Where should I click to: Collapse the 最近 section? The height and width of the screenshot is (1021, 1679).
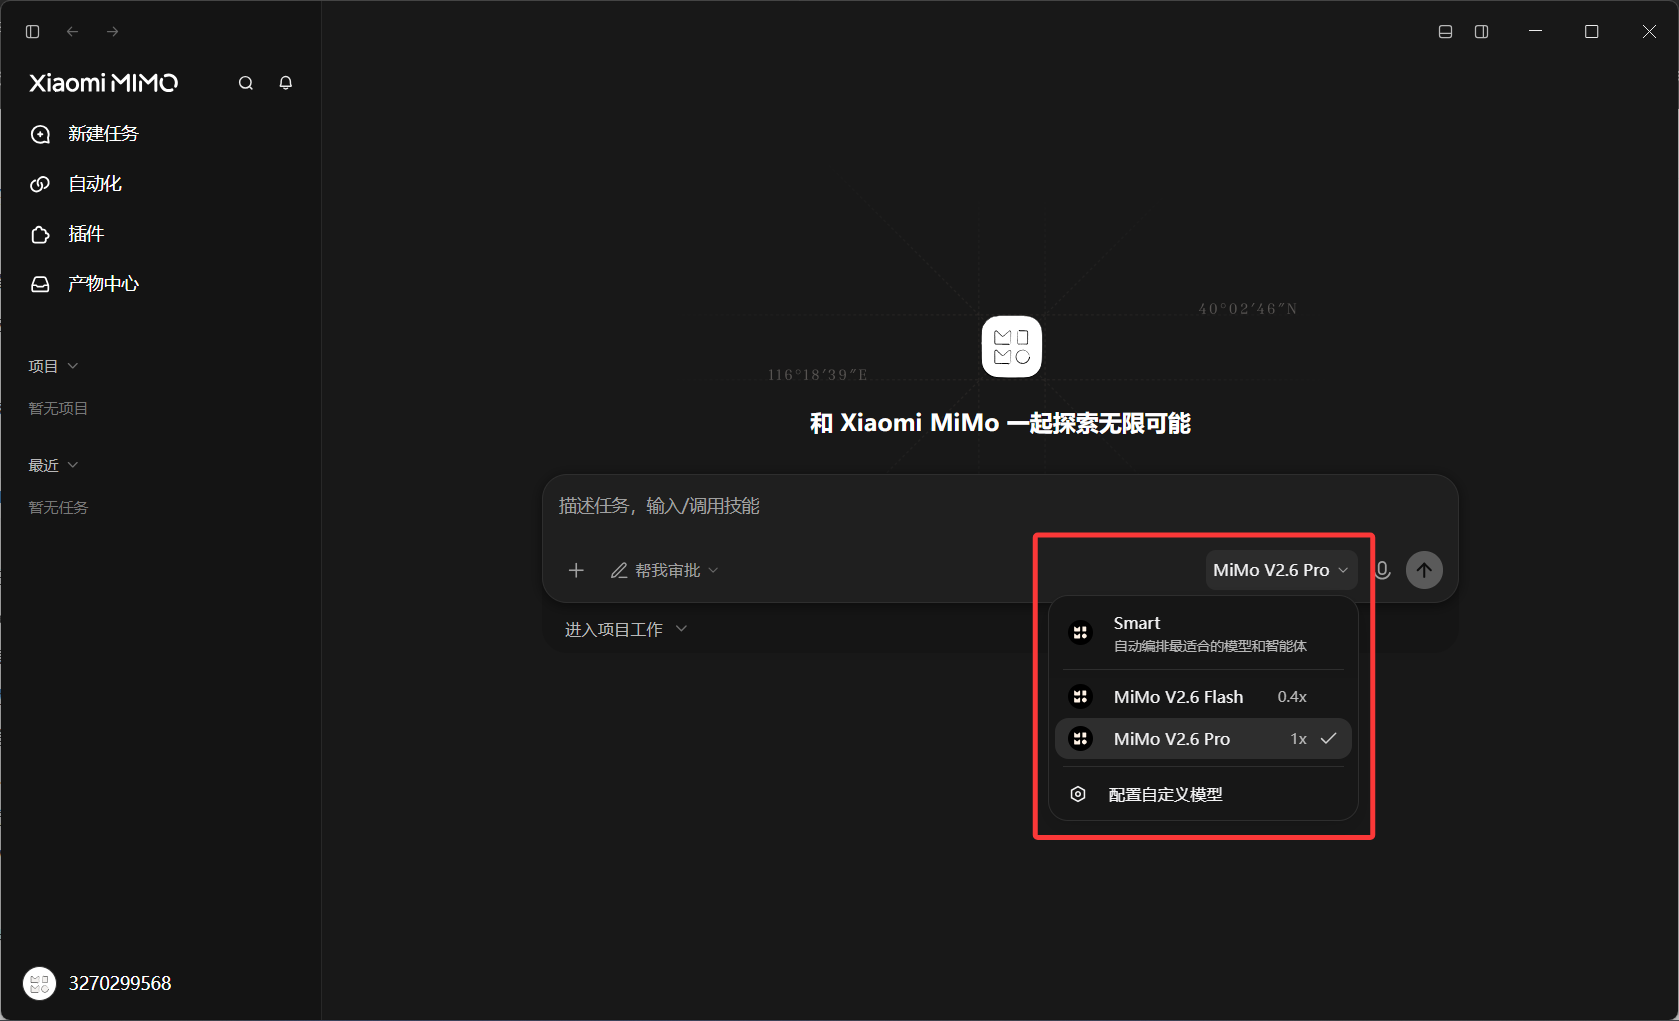coord(53,466)
